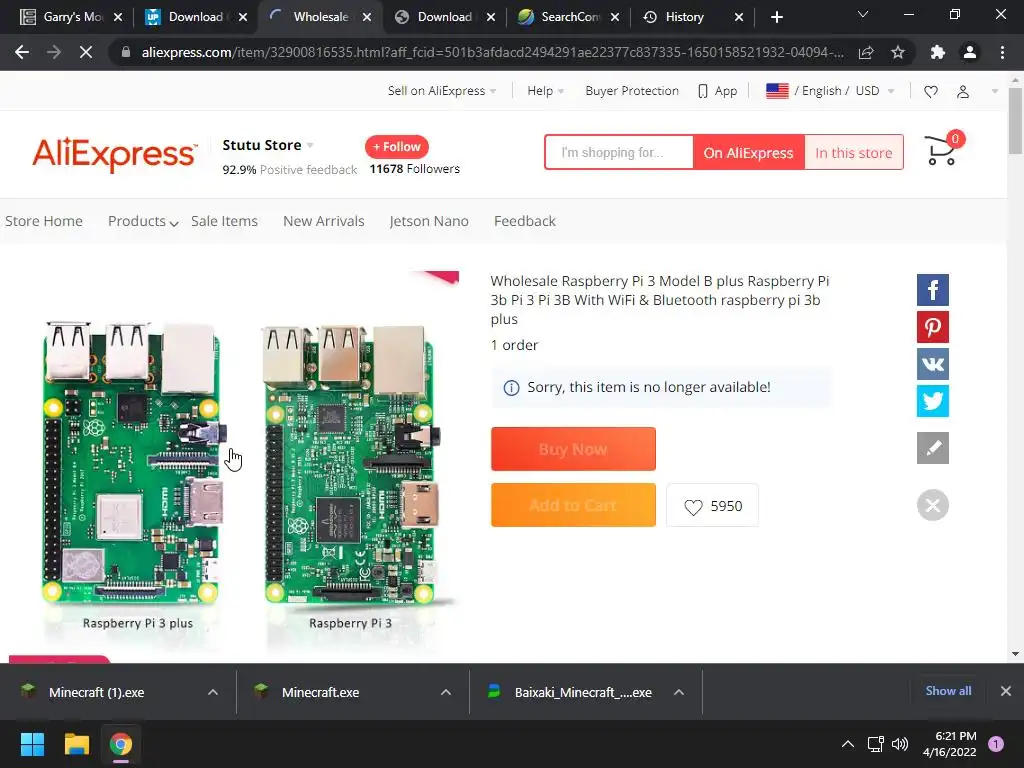1024x768 pixels.
Task: Bookmark this page with star icon
Action: click(898, 52)
